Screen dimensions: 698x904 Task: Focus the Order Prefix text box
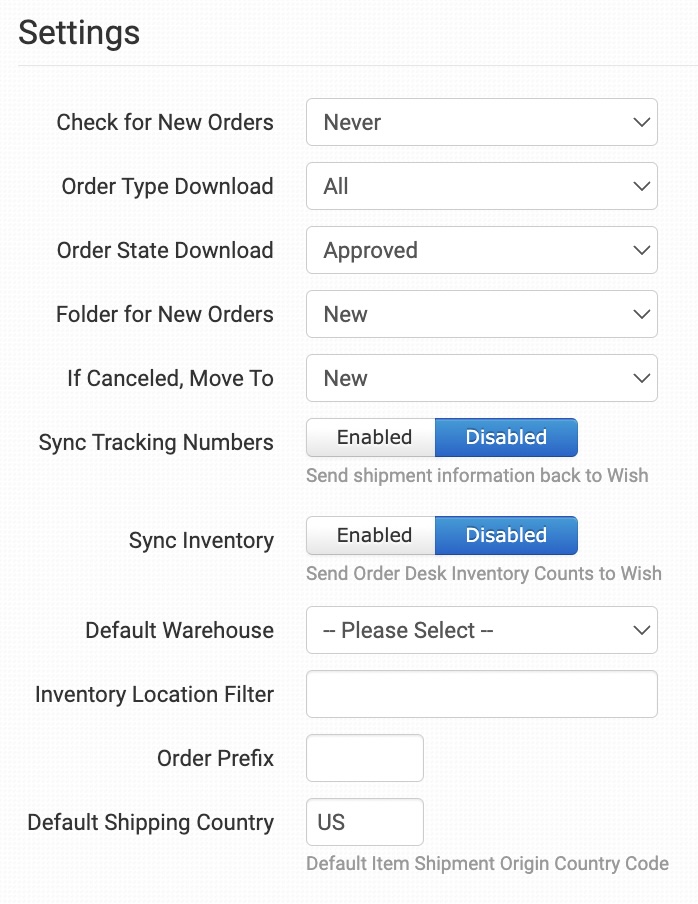click(364, 758)
